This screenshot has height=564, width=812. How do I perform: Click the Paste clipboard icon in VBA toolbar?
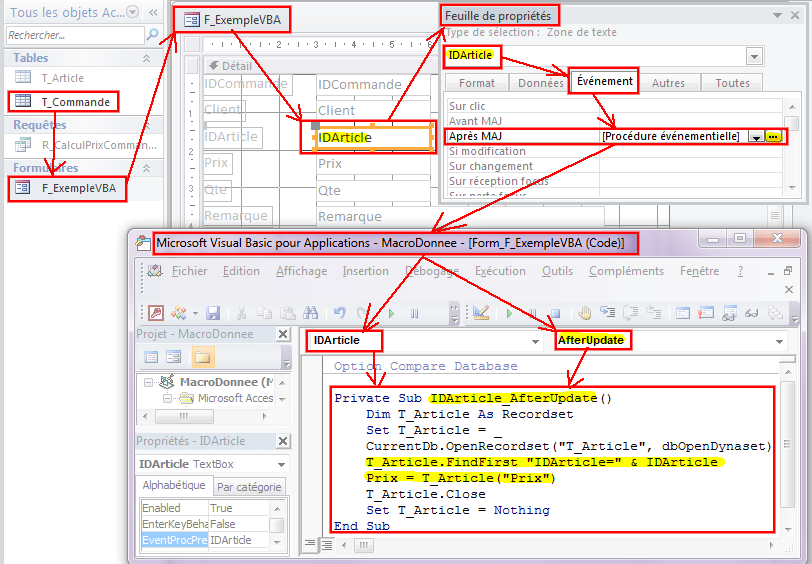pyautogui.click(x=287, y=313)
